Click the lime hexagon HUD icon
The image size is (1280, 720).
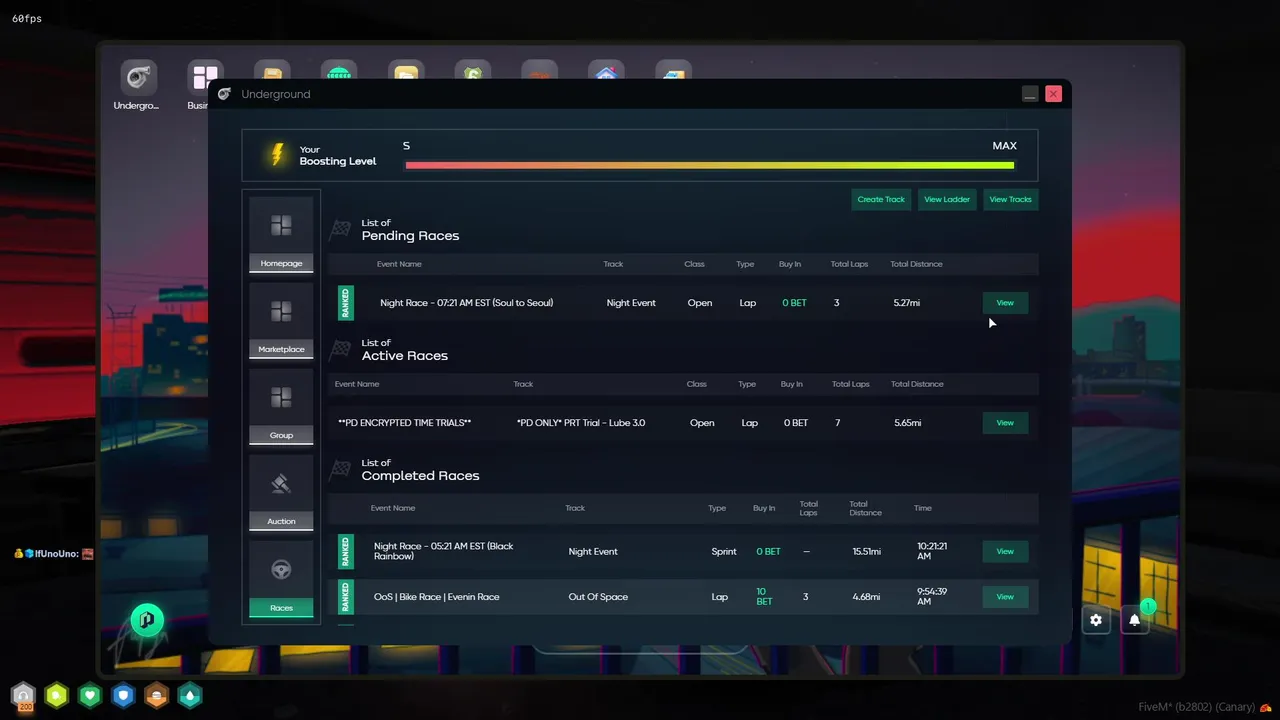57,695
